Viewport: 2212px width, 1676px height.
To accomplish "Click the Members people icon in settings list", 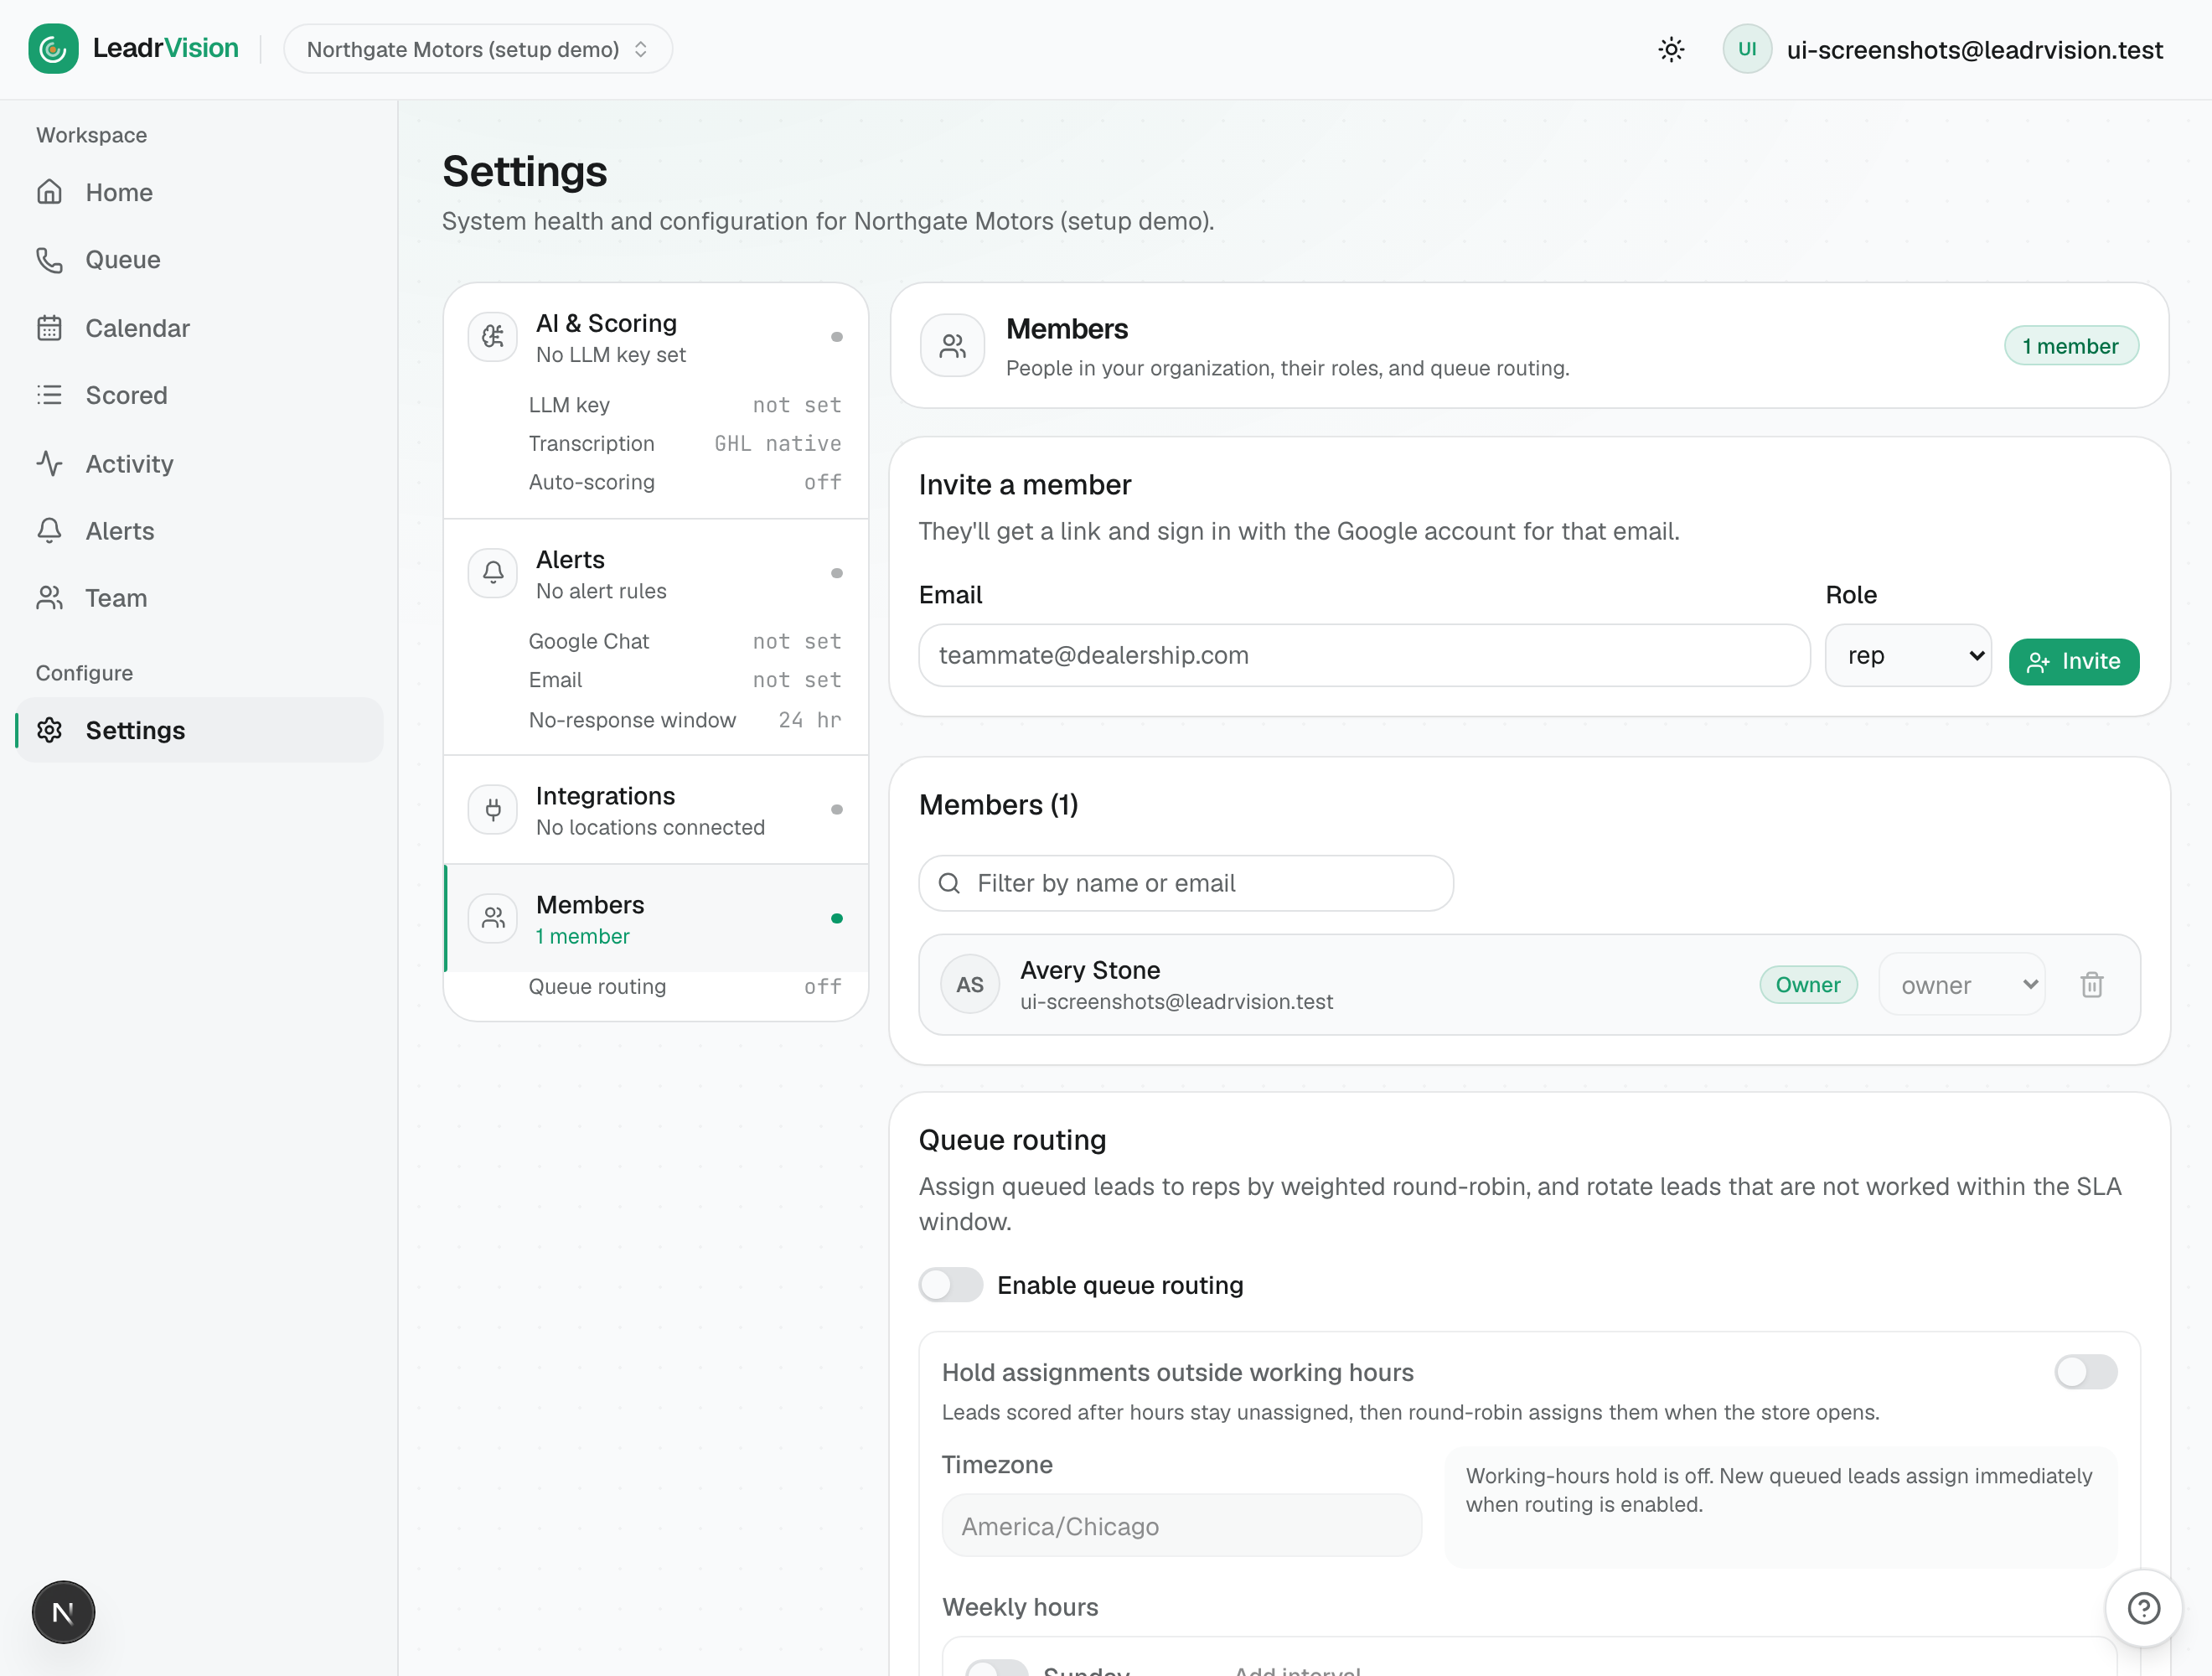I will [493, 918].
